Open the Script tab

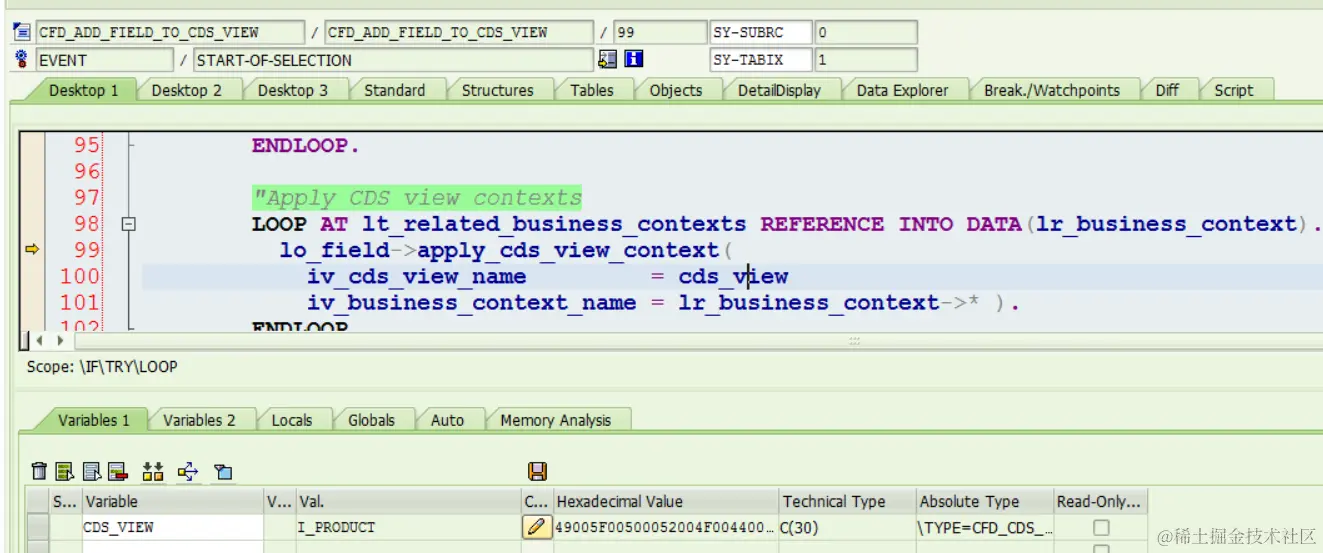(x=1234, y=90)
